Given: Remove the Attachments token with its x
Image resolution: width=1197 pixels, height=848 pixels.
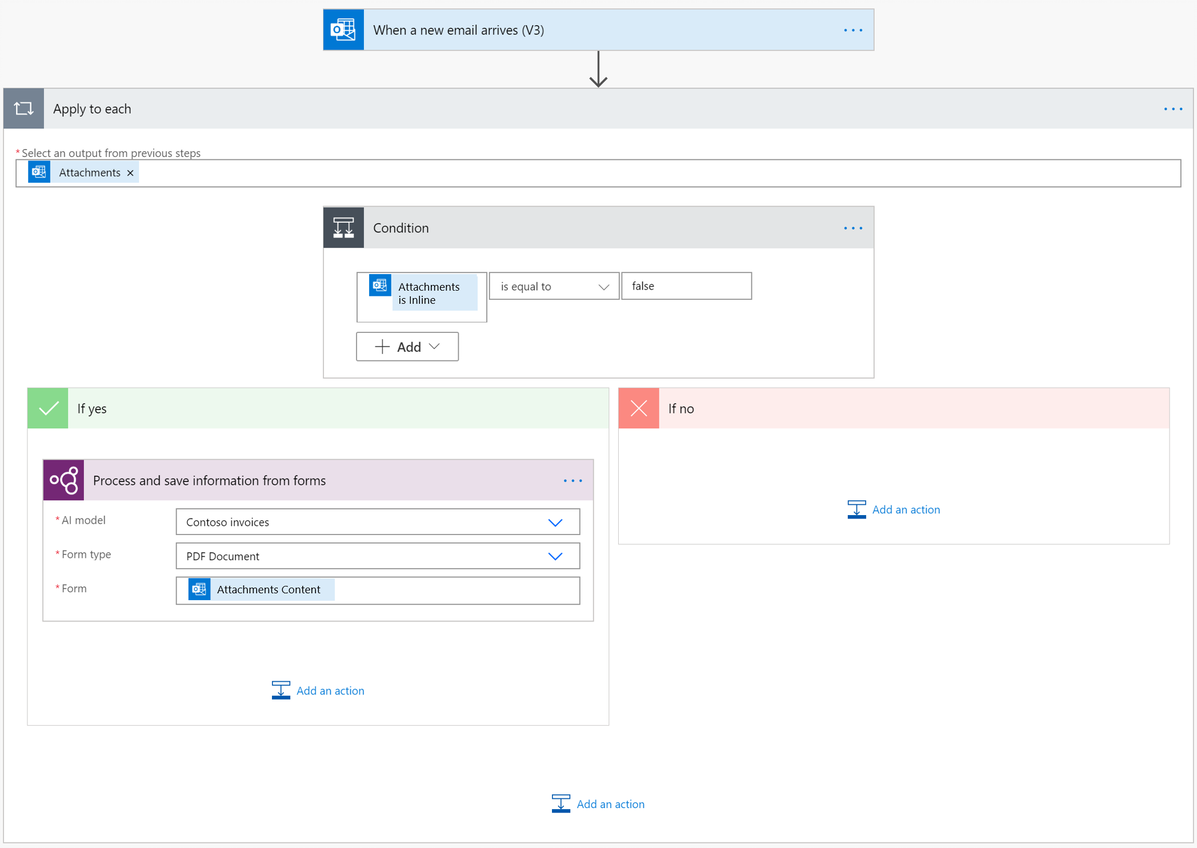Looking at the screenshot, I should click(129, 171).
